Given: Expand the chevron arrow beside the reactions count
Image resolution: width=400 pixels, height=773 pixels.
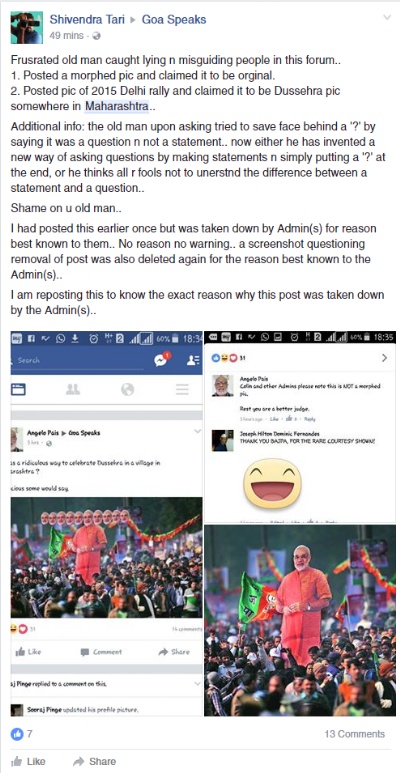Looking at the screenshot, I should tap(384, 358).
